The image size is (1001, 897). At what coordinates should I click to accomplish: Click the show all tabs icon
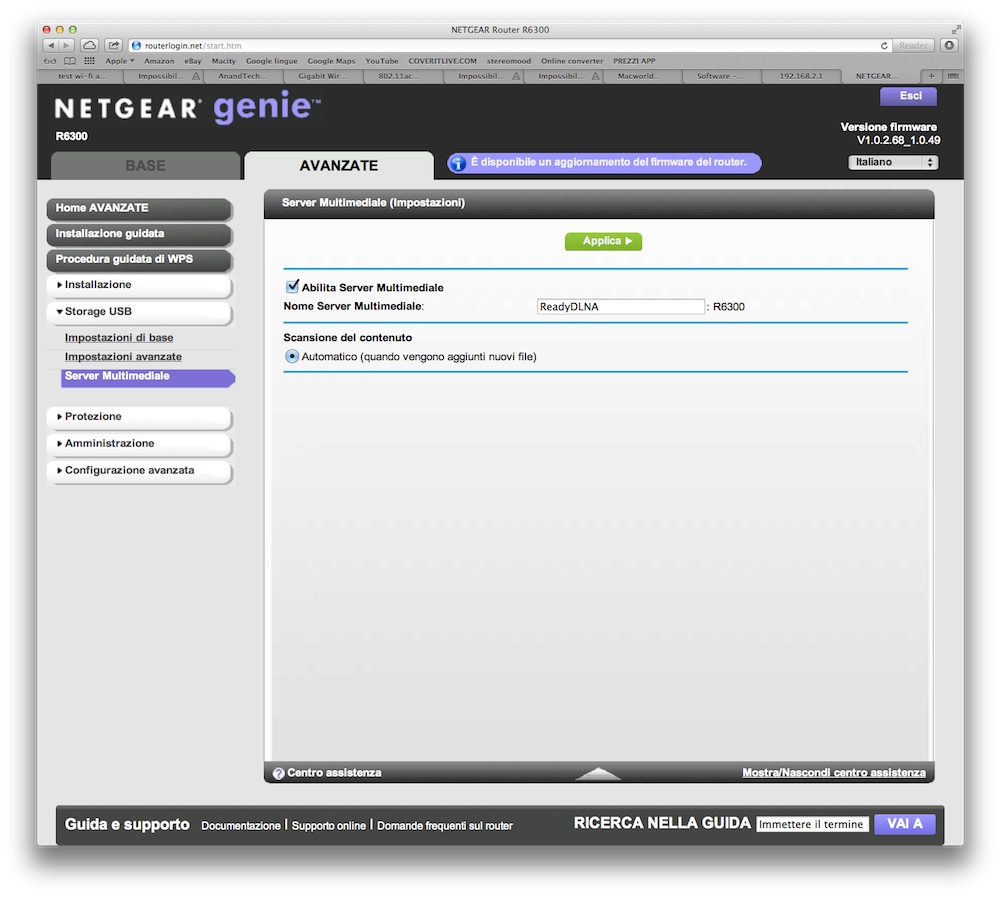click(x=952, y=76)
